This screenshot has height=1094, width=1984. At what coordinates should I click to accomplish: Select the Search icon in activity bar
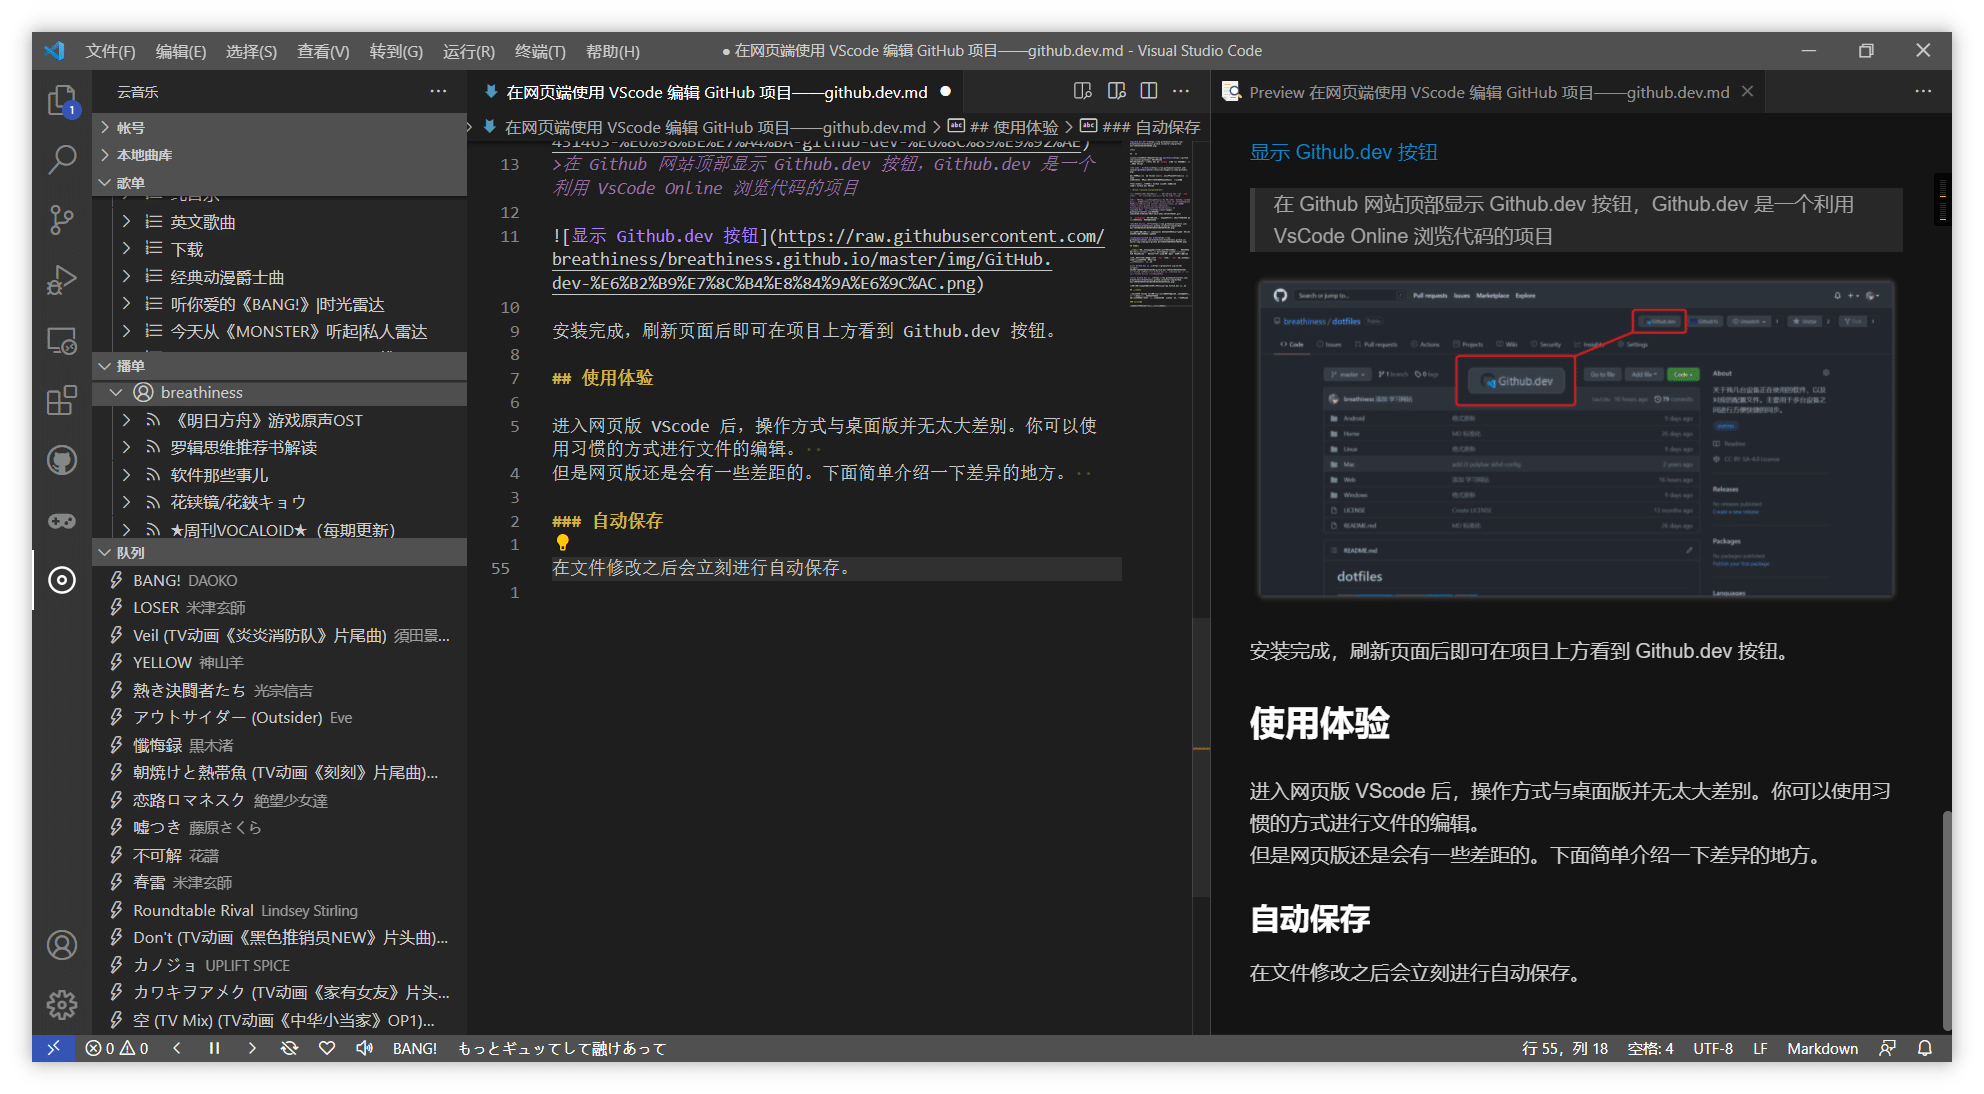click(61, 160)
